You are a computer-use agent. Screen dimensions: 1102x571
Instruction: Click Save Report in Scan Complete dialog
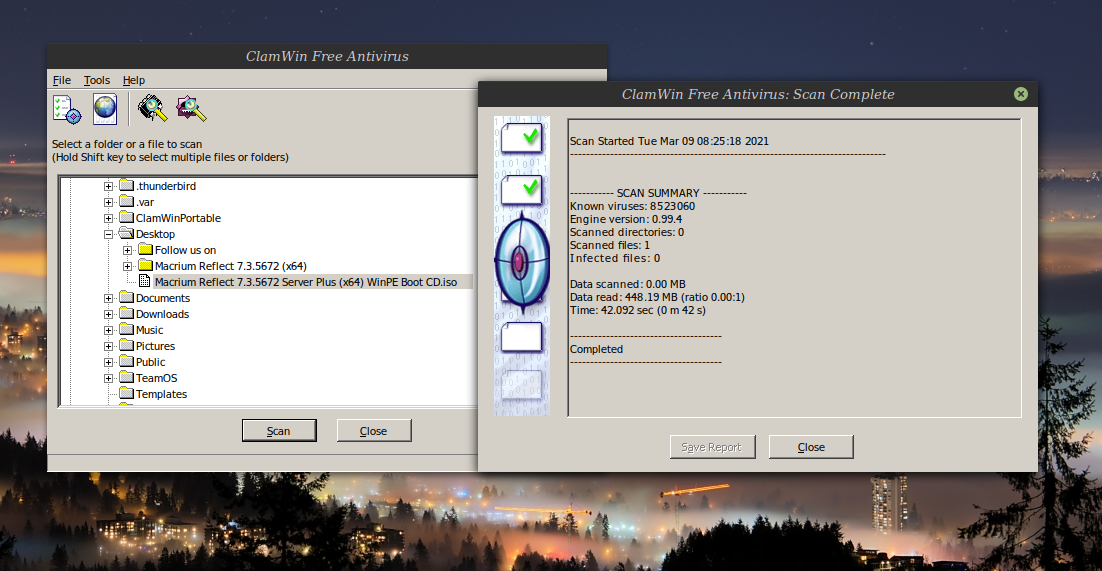click(x=713, y=447)
